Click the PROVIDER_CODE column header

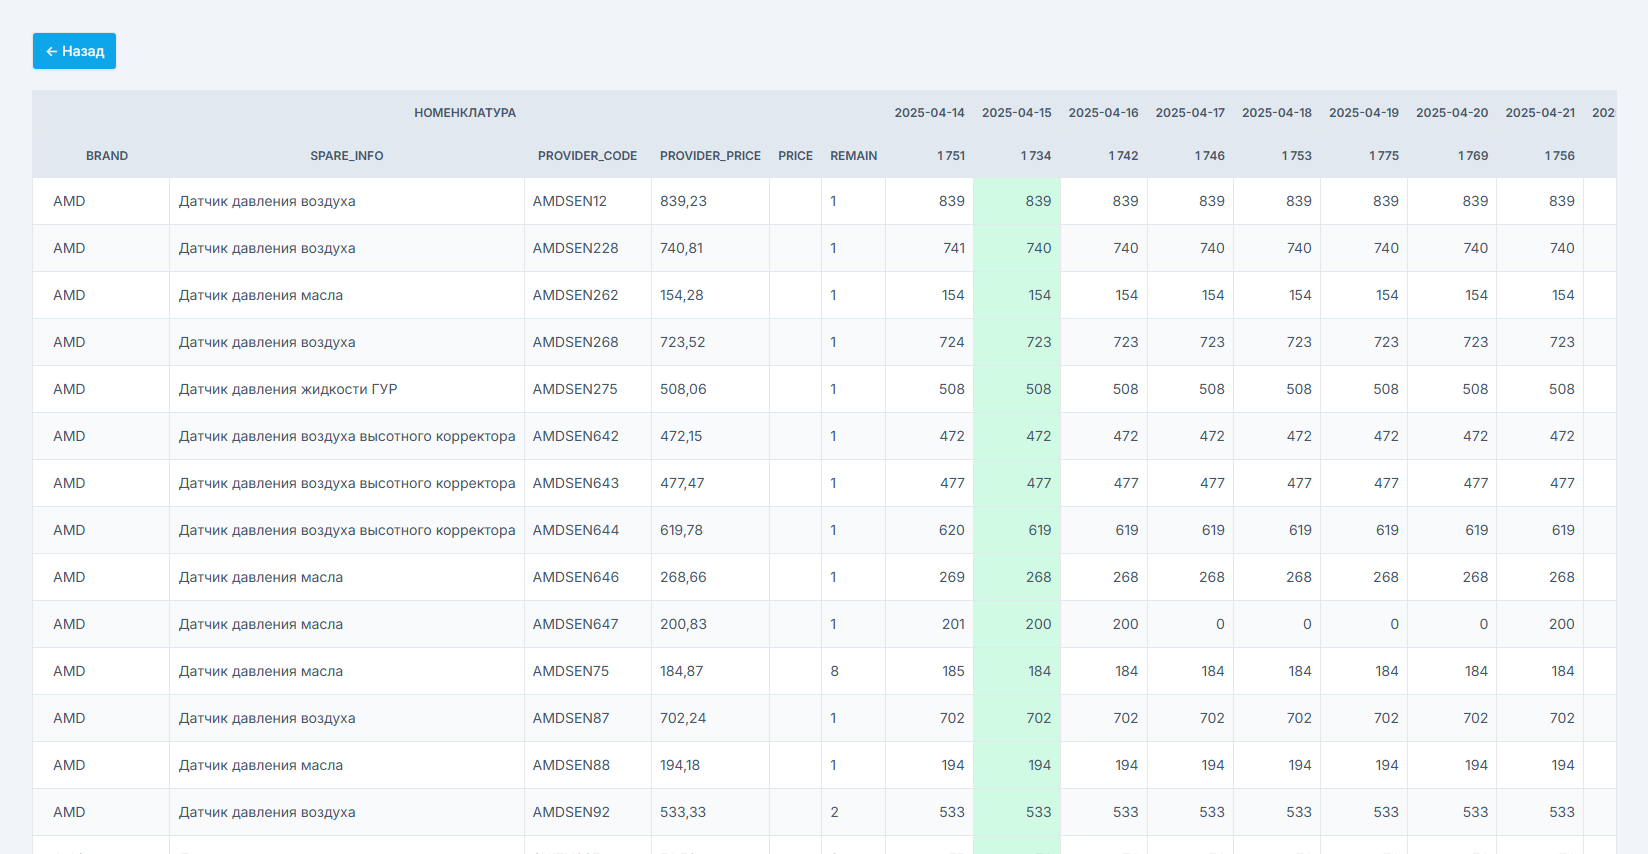[587, 156]
